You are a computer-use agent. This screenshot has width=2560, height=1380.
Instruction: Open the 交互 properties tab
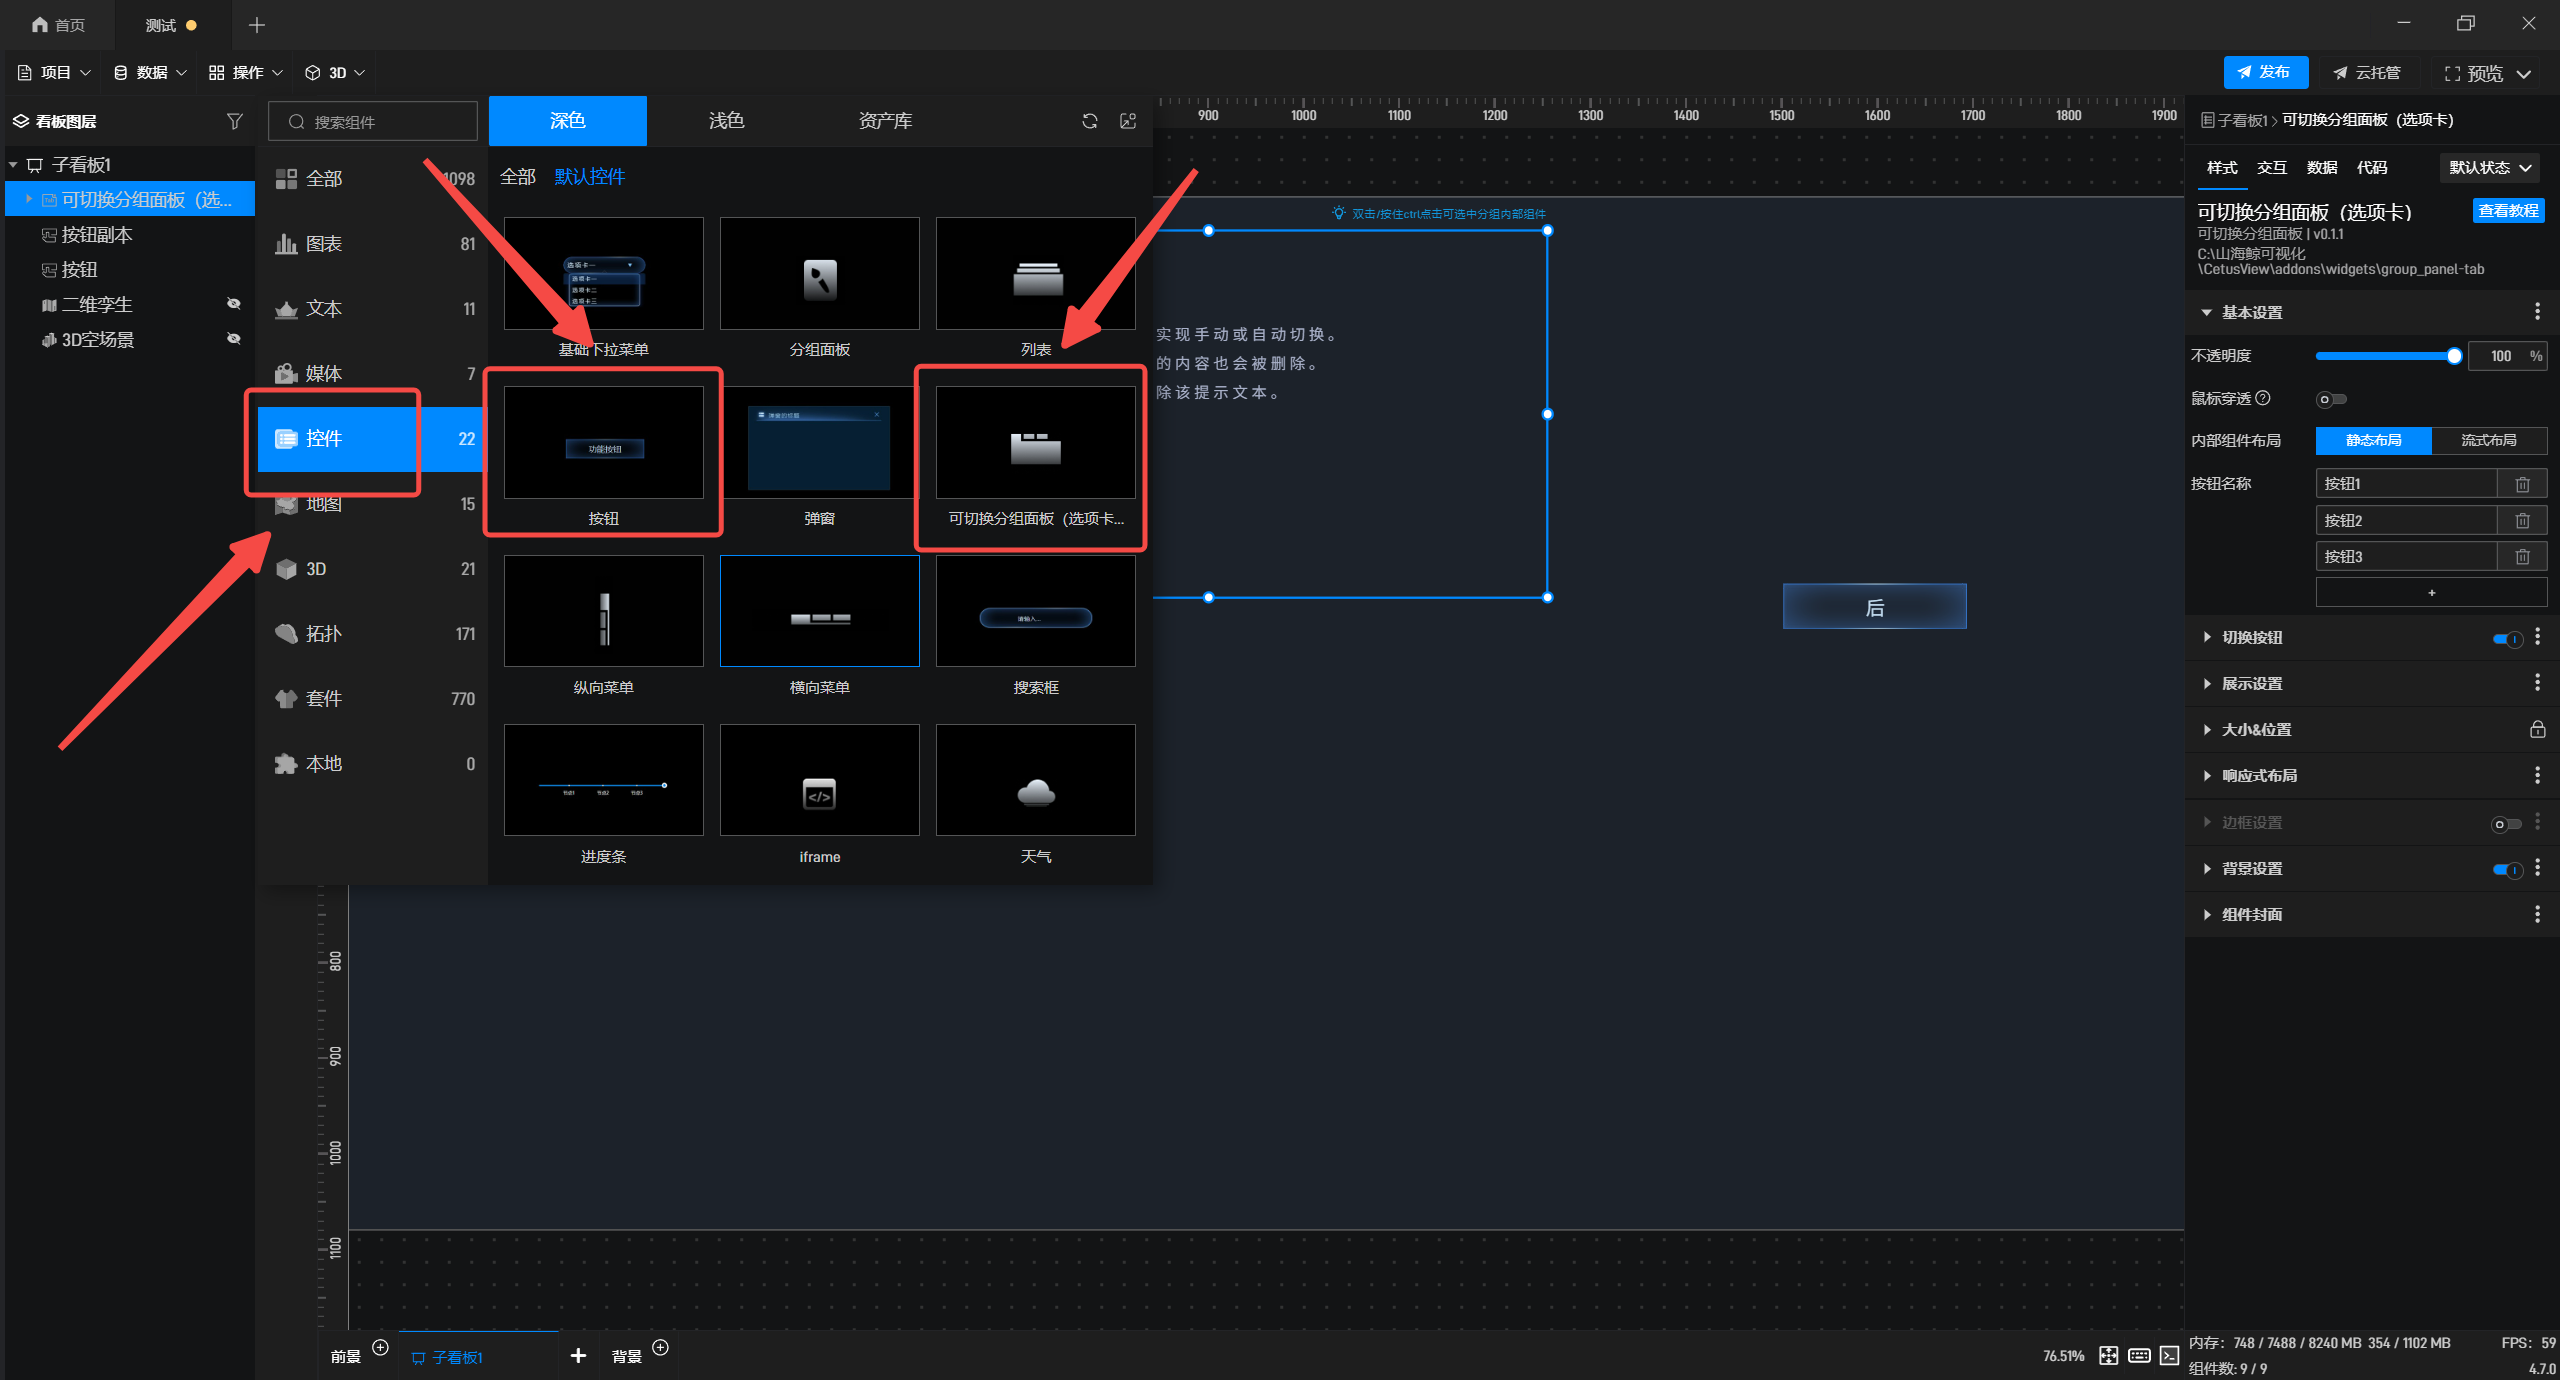2271,168
